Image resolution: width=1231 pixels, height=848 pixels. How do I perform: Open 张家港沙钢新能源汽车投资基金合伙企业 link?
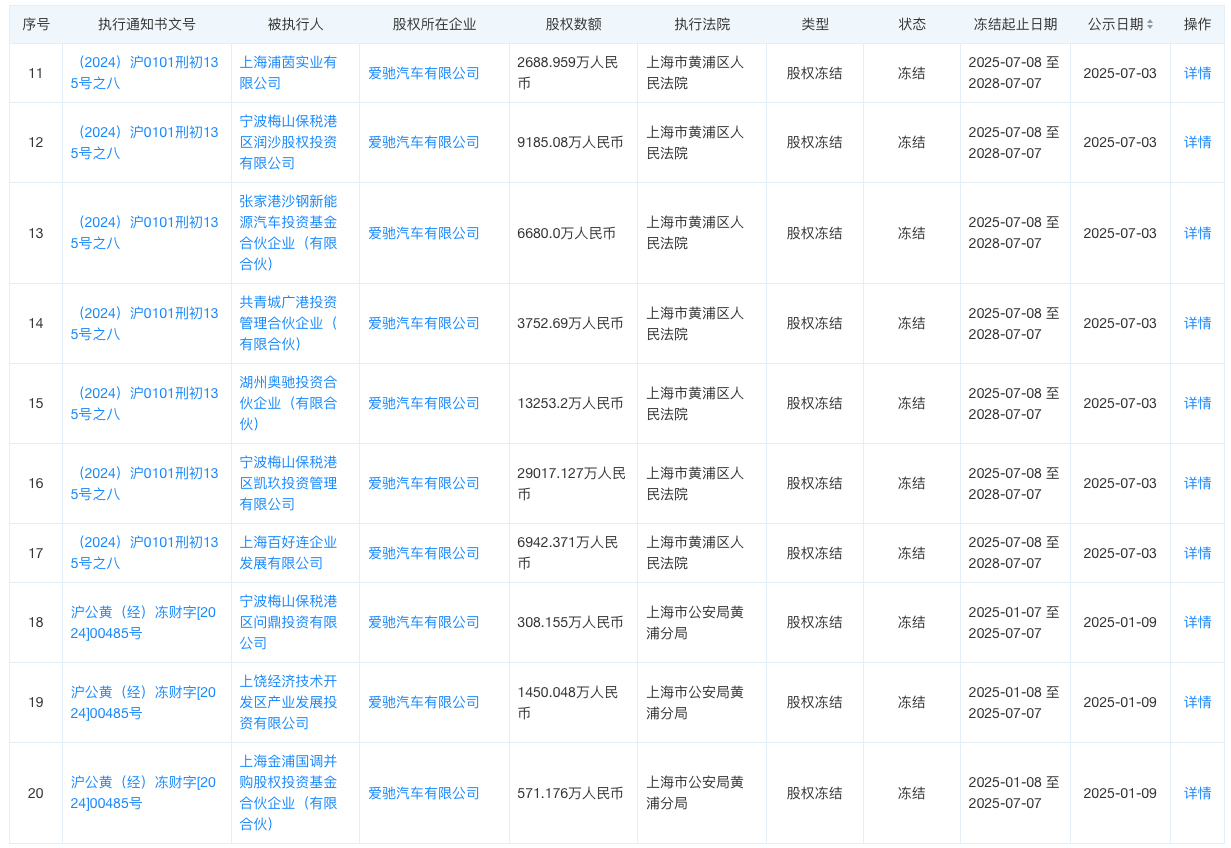288,233
